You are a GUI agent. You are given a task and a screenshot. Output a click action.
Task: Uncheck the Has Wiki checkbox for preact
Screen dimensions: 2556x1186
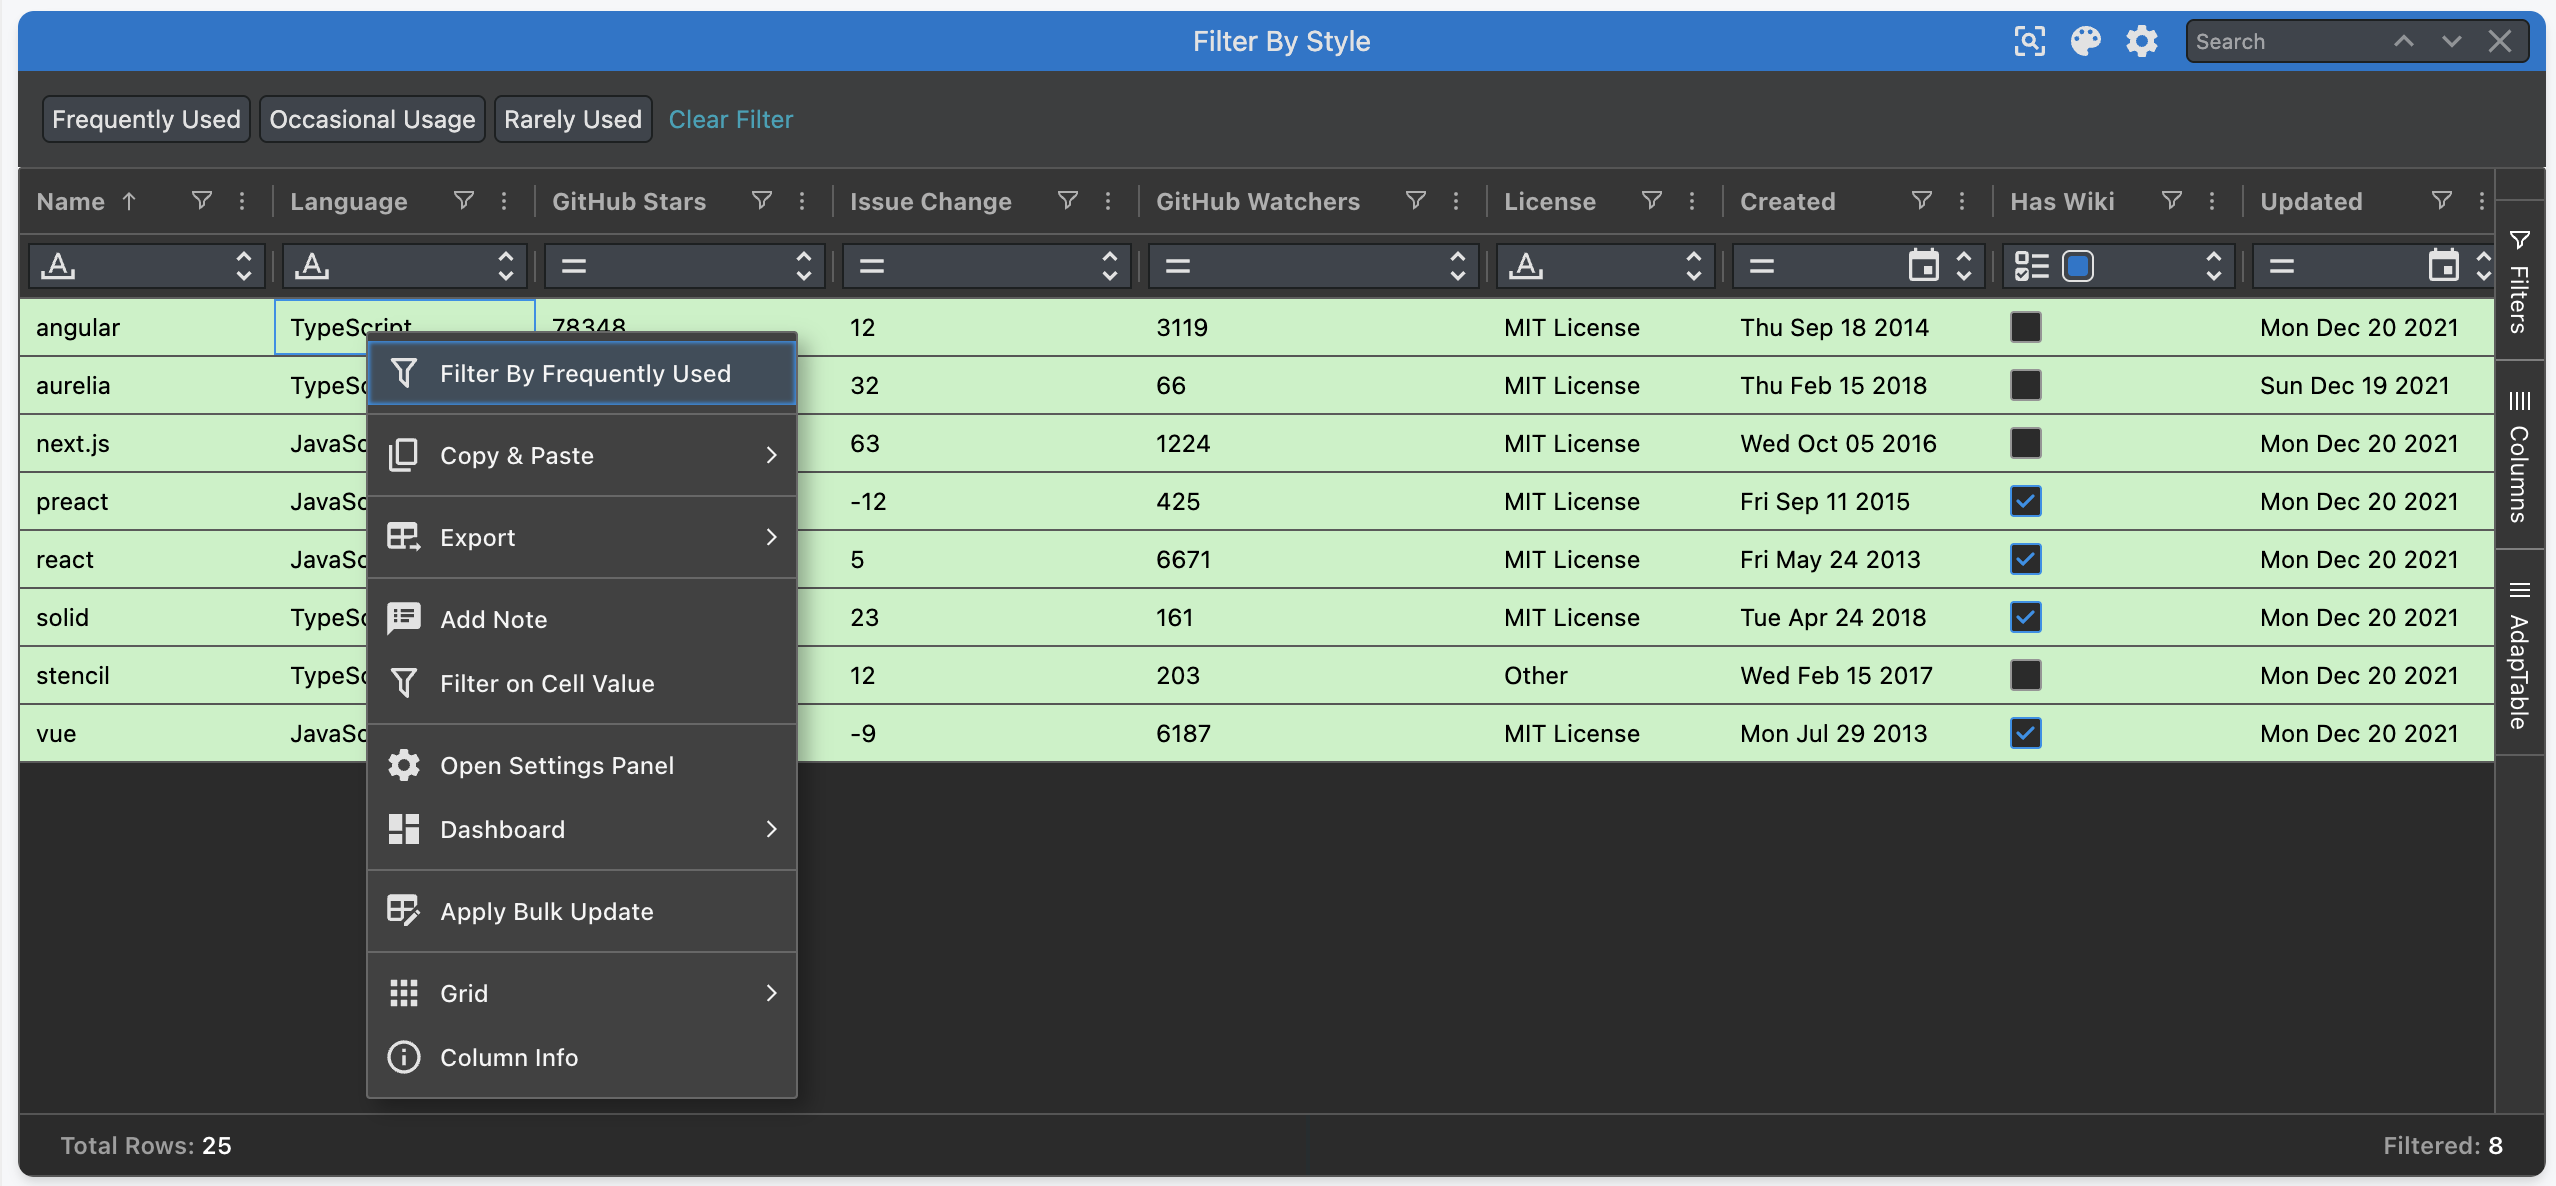coord(2026,501)
